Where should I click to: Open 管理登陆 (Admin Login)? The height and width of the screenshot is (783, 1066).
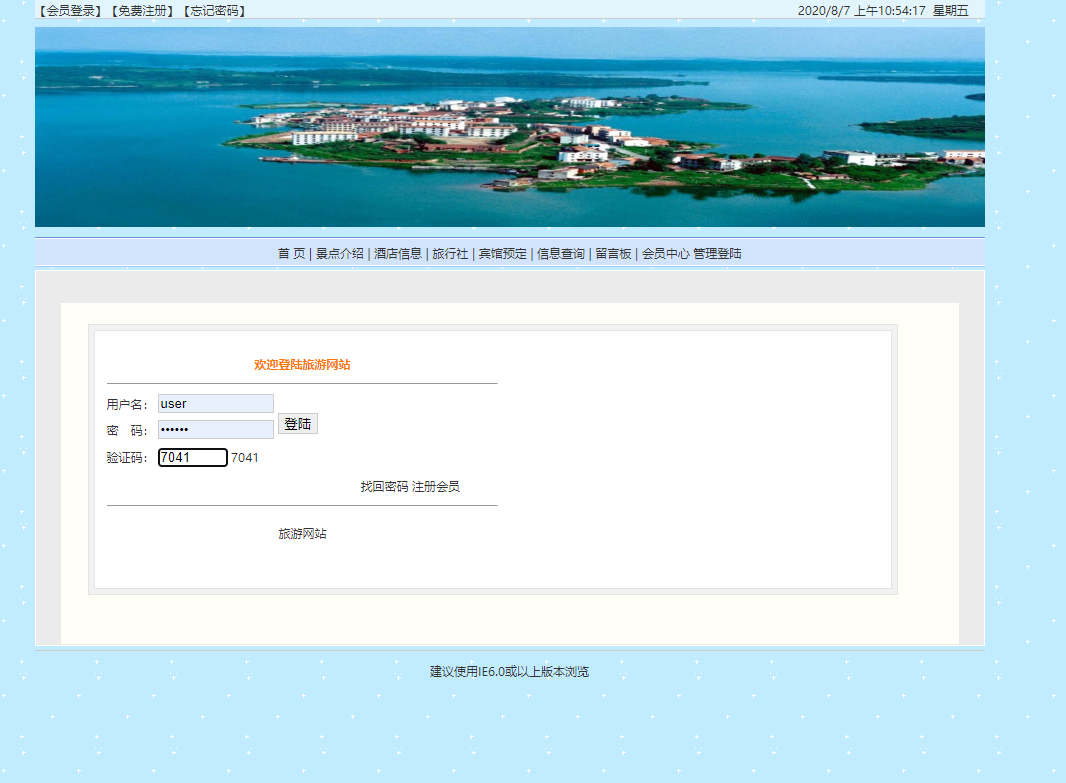(718, 253)
